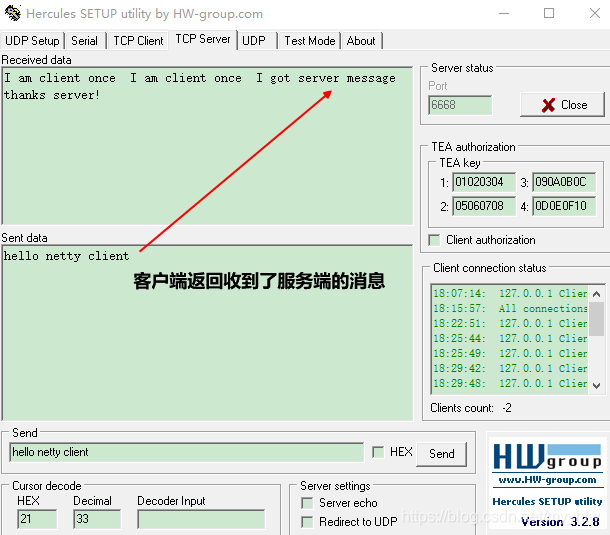Image resolution: width=610 pixels, height=535 pixels.
Task: Click the Decoder Input field
Action: coord(201,519)
